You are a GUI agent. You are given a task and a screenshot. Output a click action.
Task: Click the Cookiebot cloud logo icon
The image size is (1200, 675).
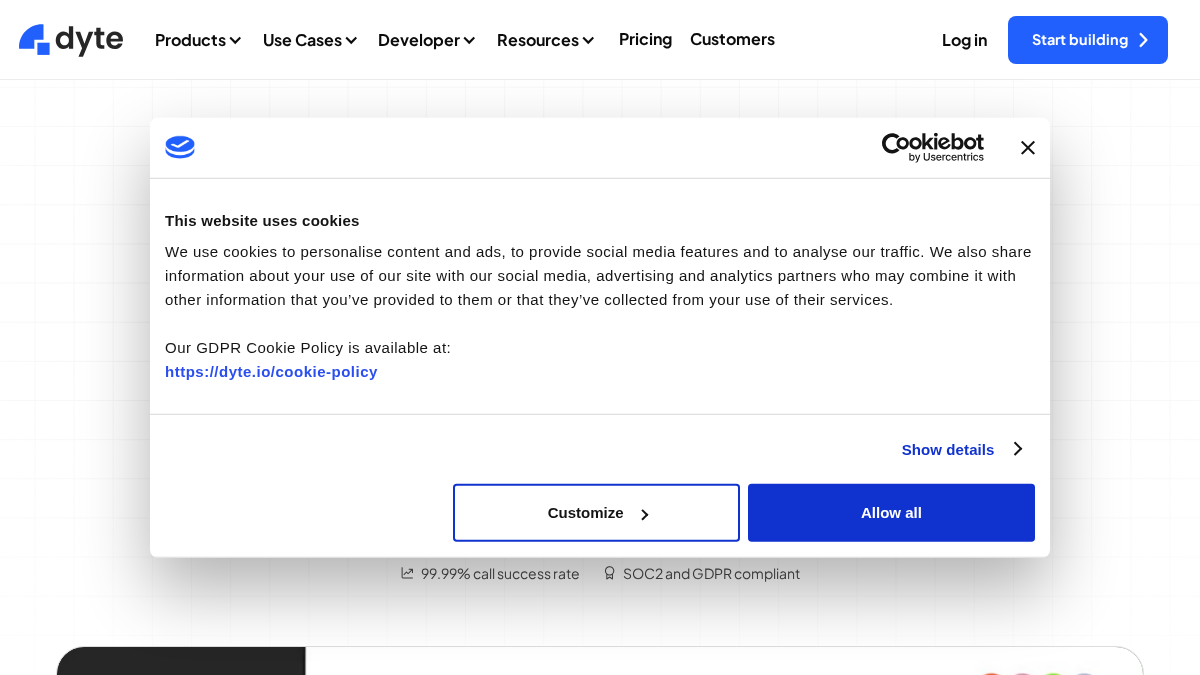180,147
